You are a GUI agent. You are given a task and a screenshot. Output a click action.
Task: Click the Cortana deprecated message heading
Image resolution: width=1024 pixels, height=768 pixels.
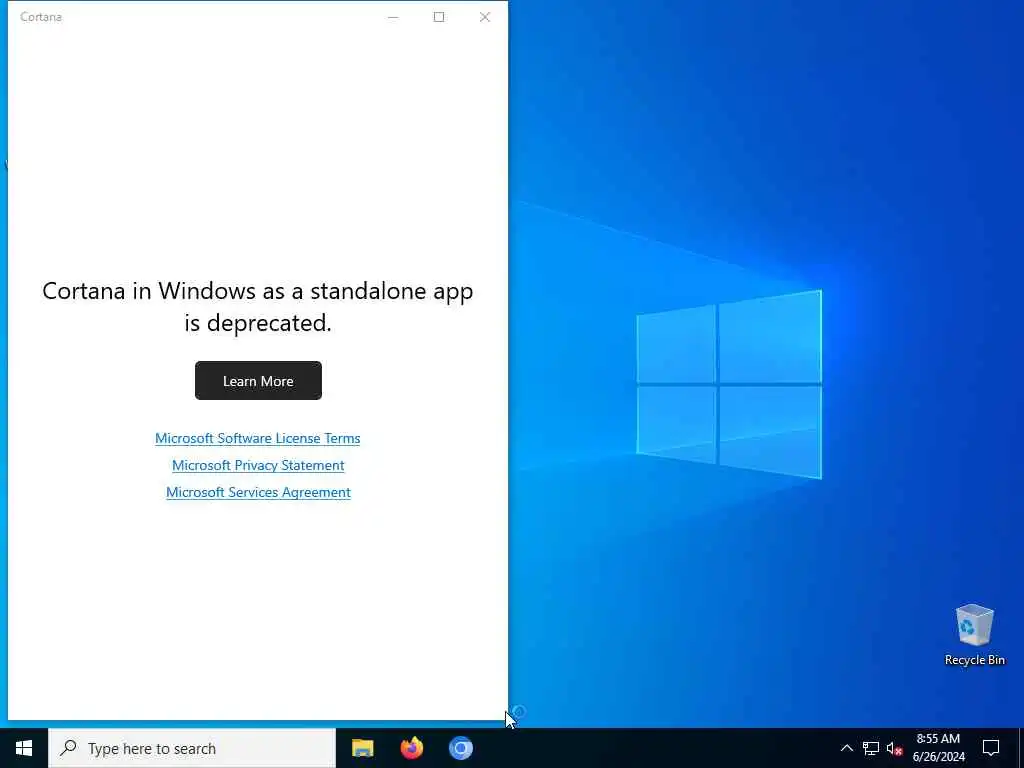click(258, 306)
